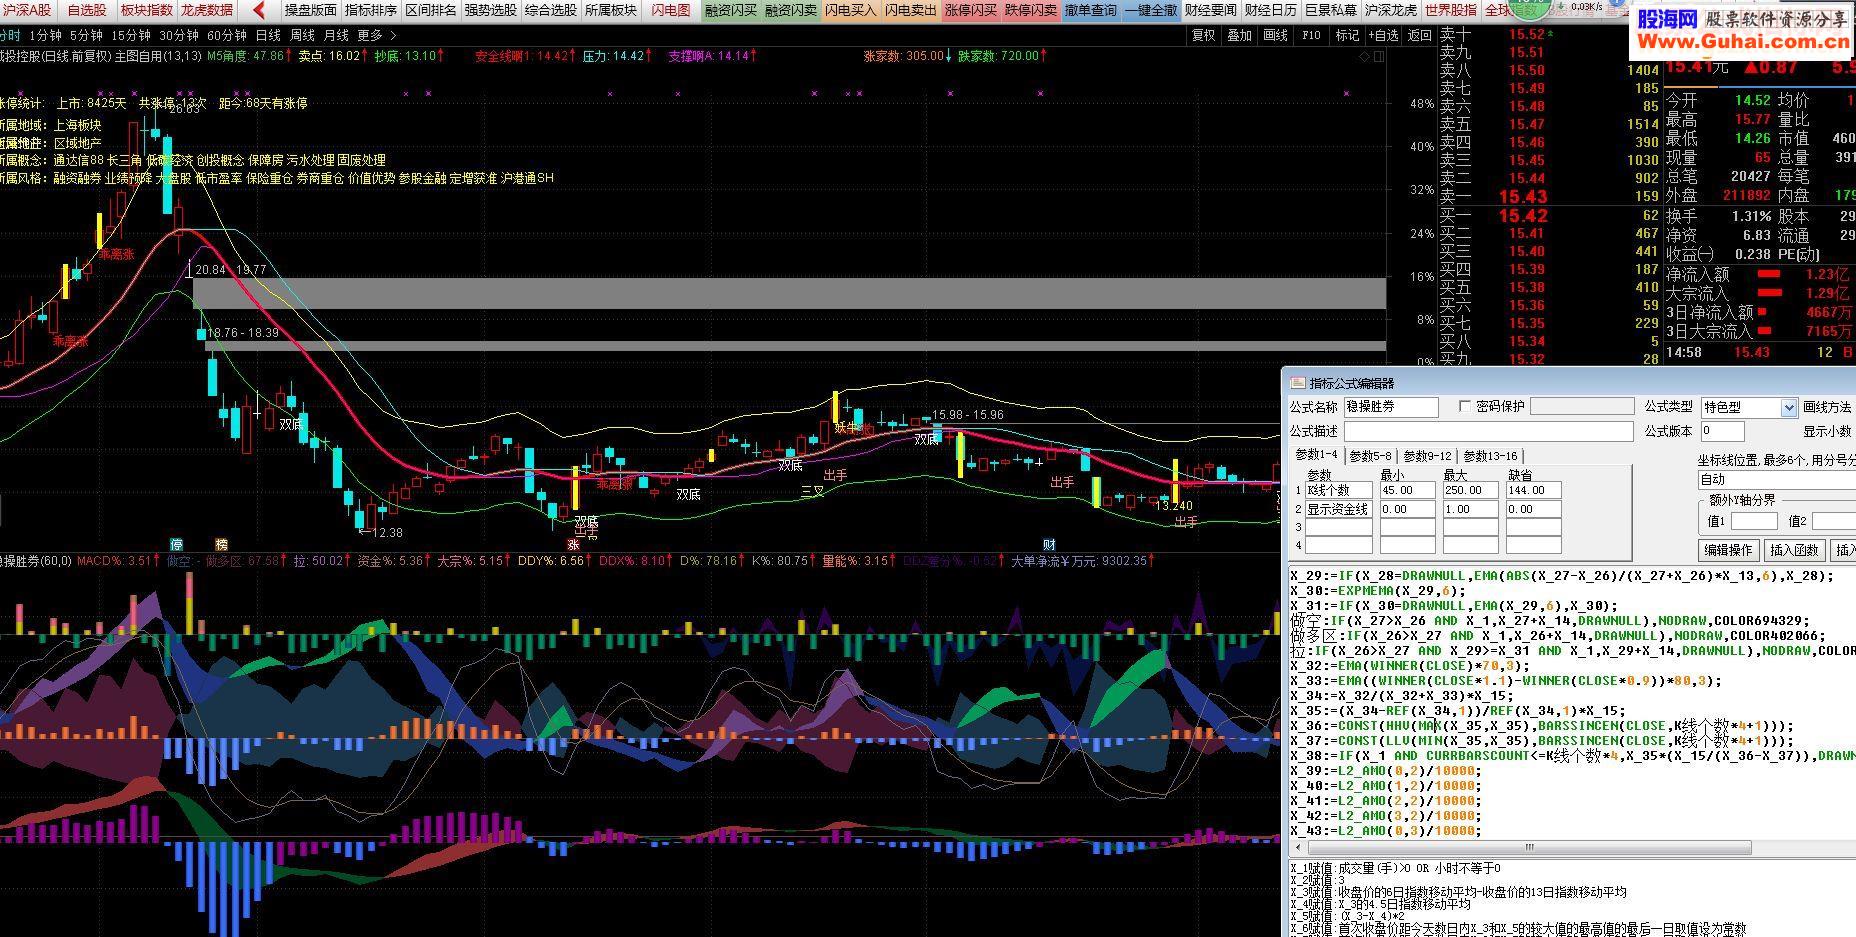Viewport: 1856px width, 937px height.
Task: Switch to the 参数5-8 tab
Action: (1370, 456)
